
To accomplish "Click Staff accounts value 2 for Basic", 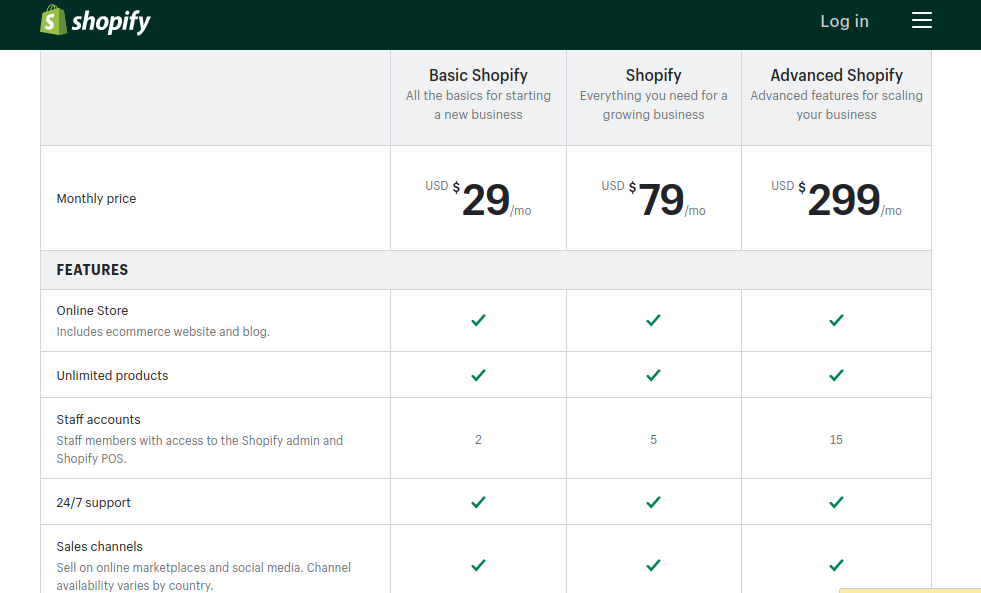I will [478, 440].
